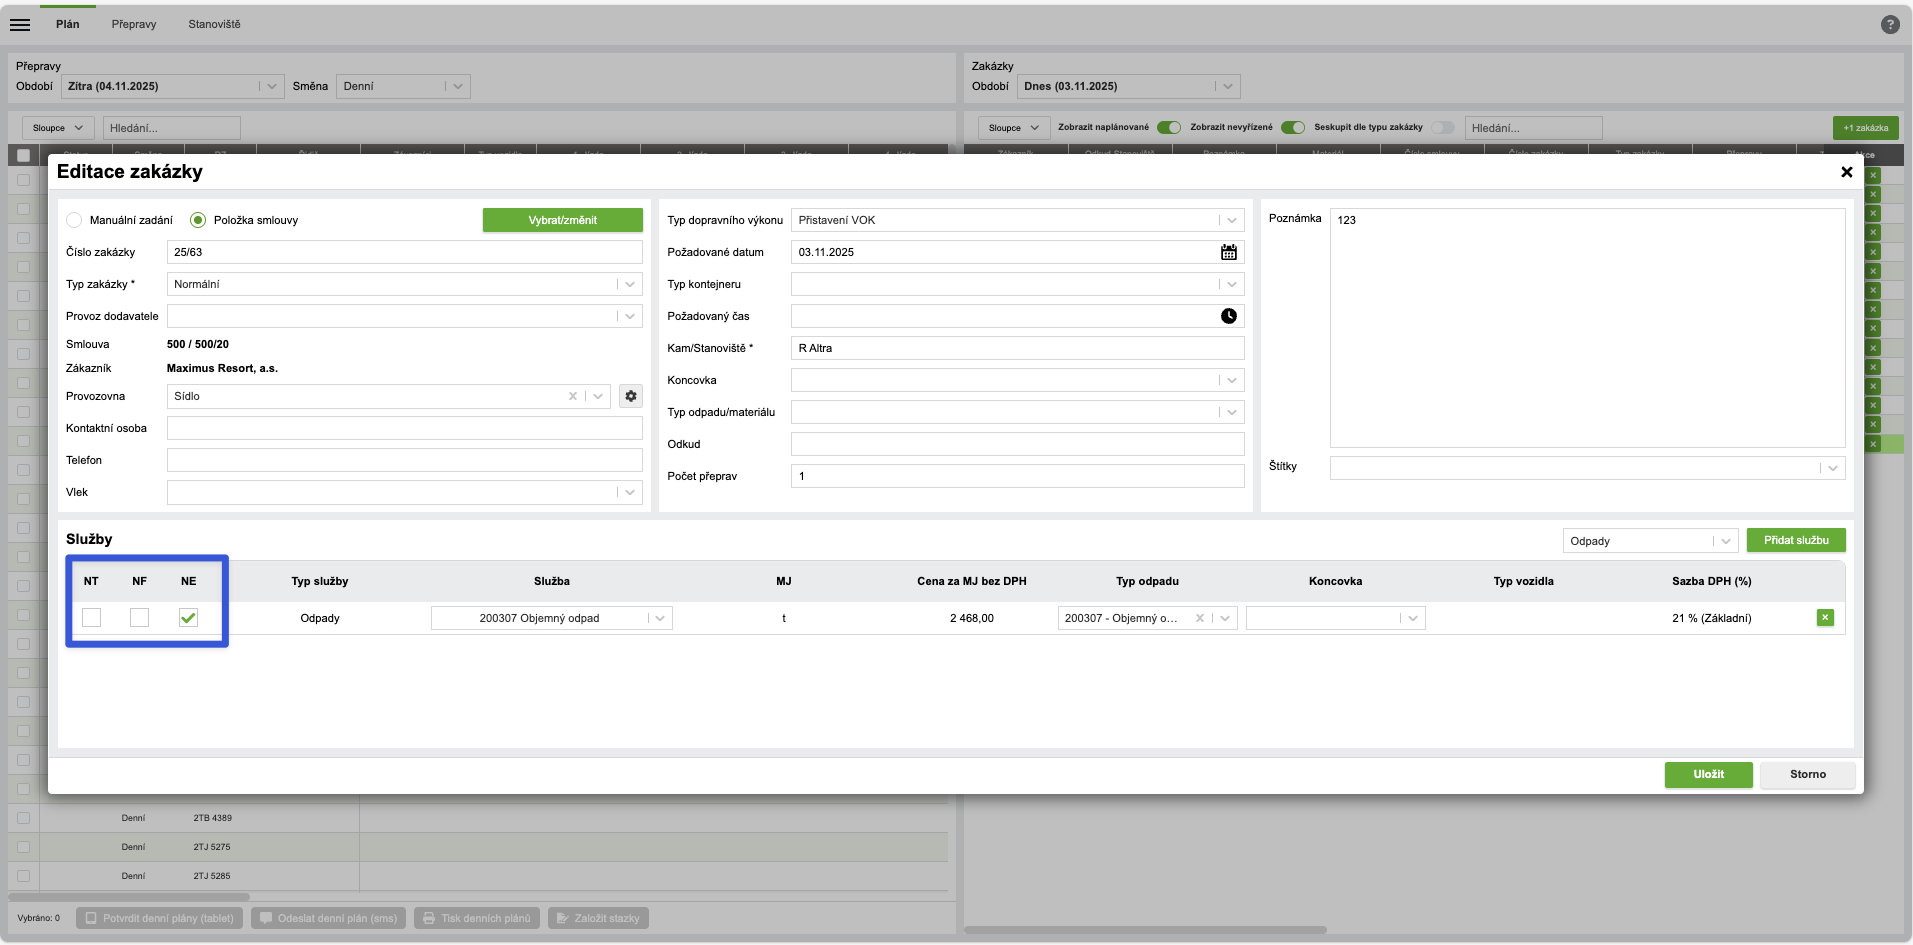Image resolution: width=1913 pixels, height=945 pixels.
Task: Click Hledání search field in Zakázky panel
Action: (1534, 128)
